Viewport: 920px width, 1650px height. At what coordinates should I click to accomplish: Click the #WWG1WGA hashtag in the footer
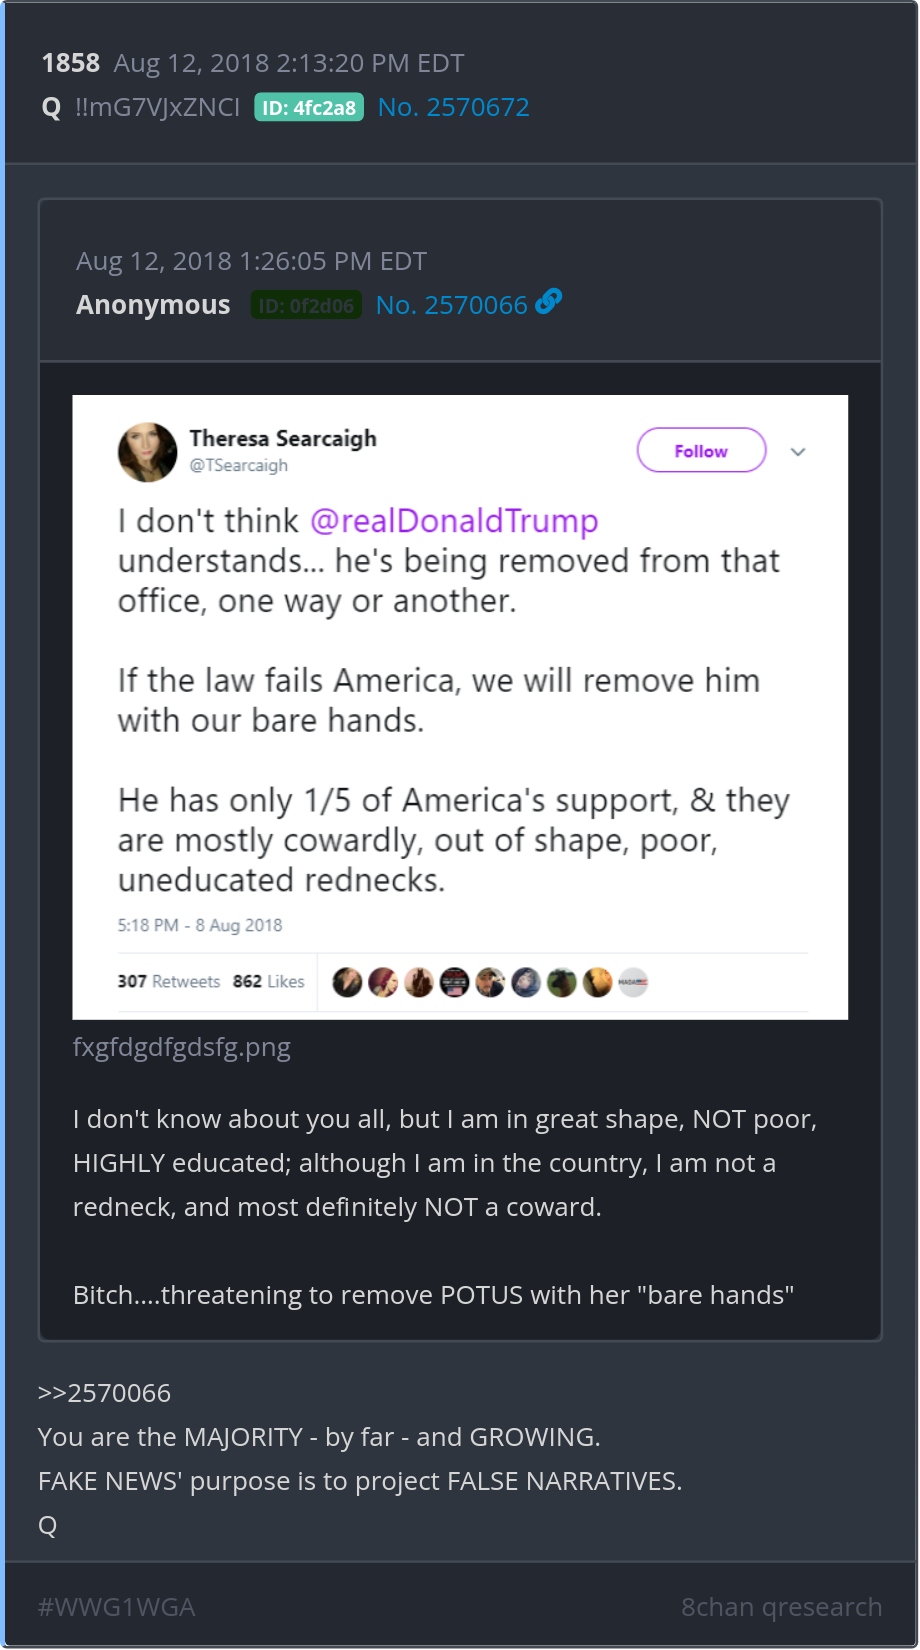116,1607
